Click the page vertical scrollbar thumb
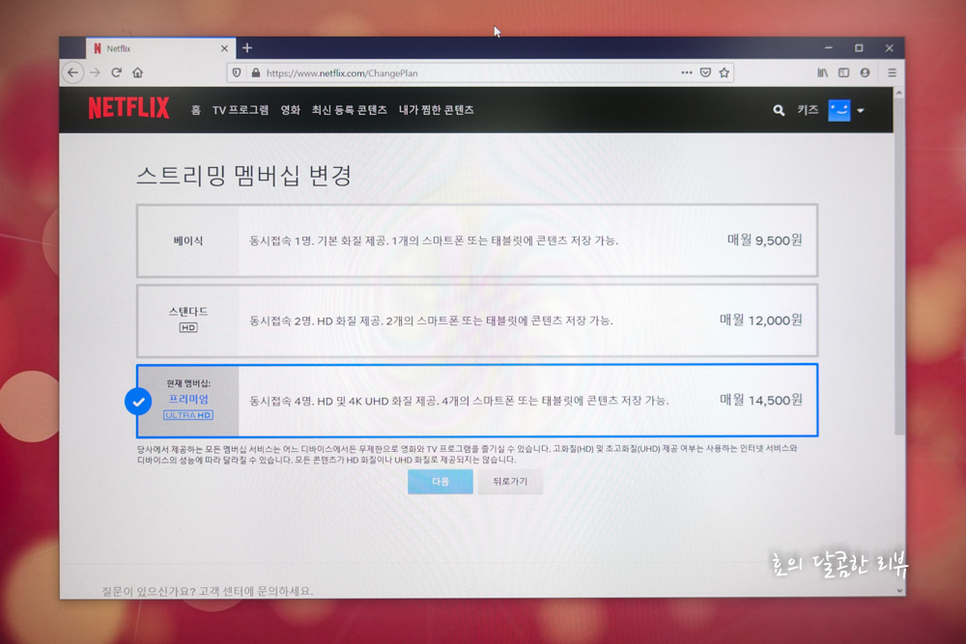 [899, 268]
